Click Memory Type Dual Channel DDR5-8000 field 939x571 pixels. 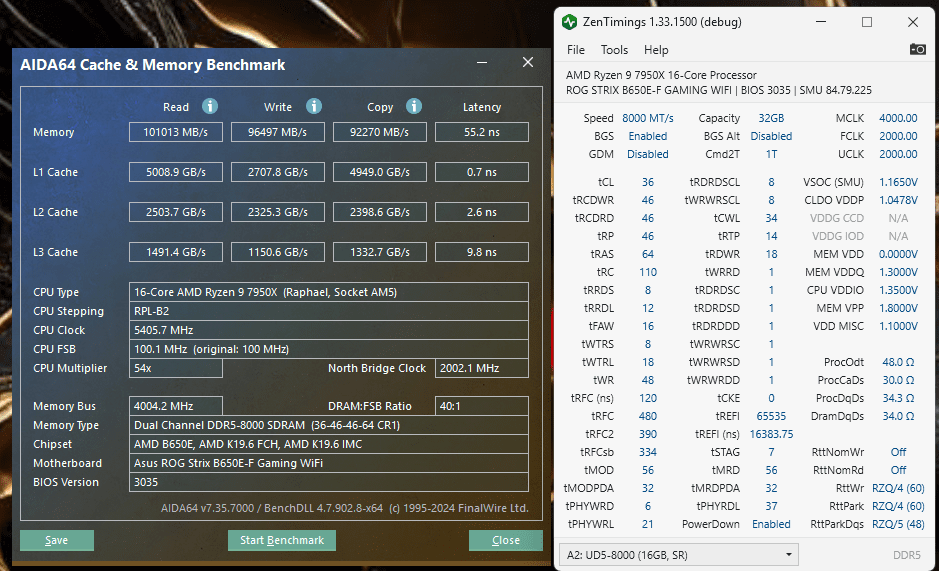click(x=329, y=425)
